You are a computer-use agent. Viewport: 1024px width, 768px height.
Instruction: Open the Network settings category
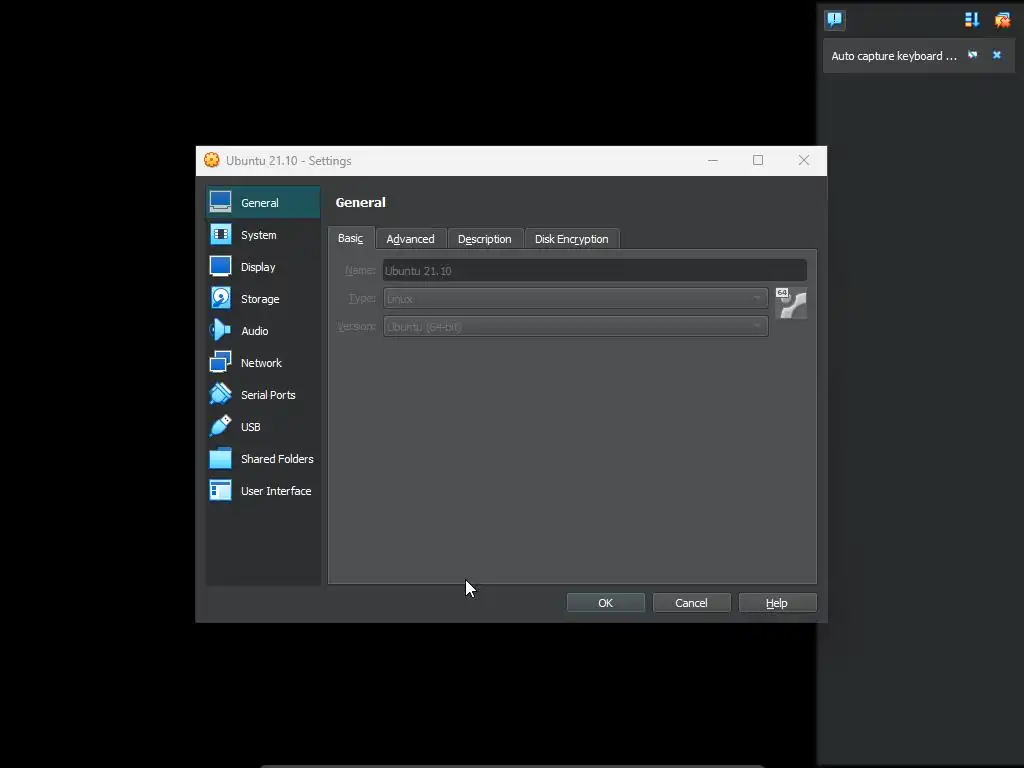tap(263, 362)
